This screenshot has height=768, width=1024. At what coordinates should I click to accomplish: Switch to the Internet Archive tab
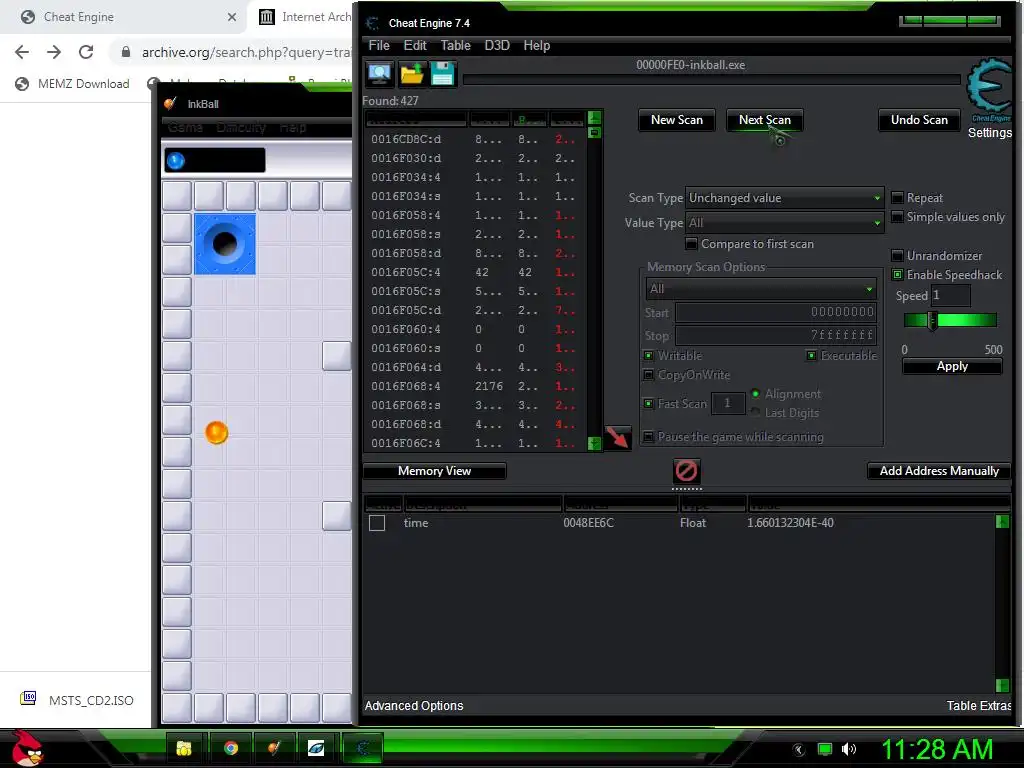[304, 17]
